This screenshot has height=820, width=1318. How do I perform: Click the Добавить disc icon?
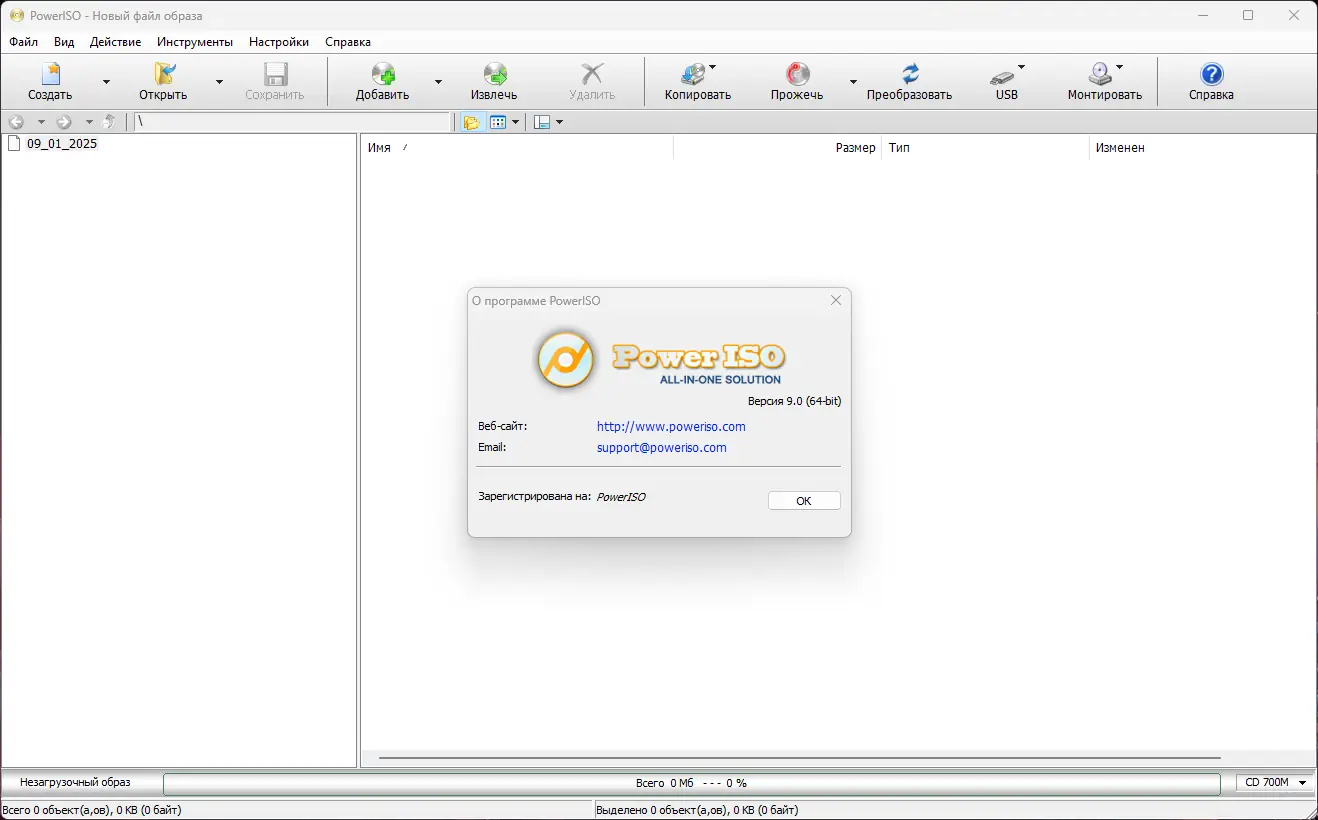[x=383, y=74]
